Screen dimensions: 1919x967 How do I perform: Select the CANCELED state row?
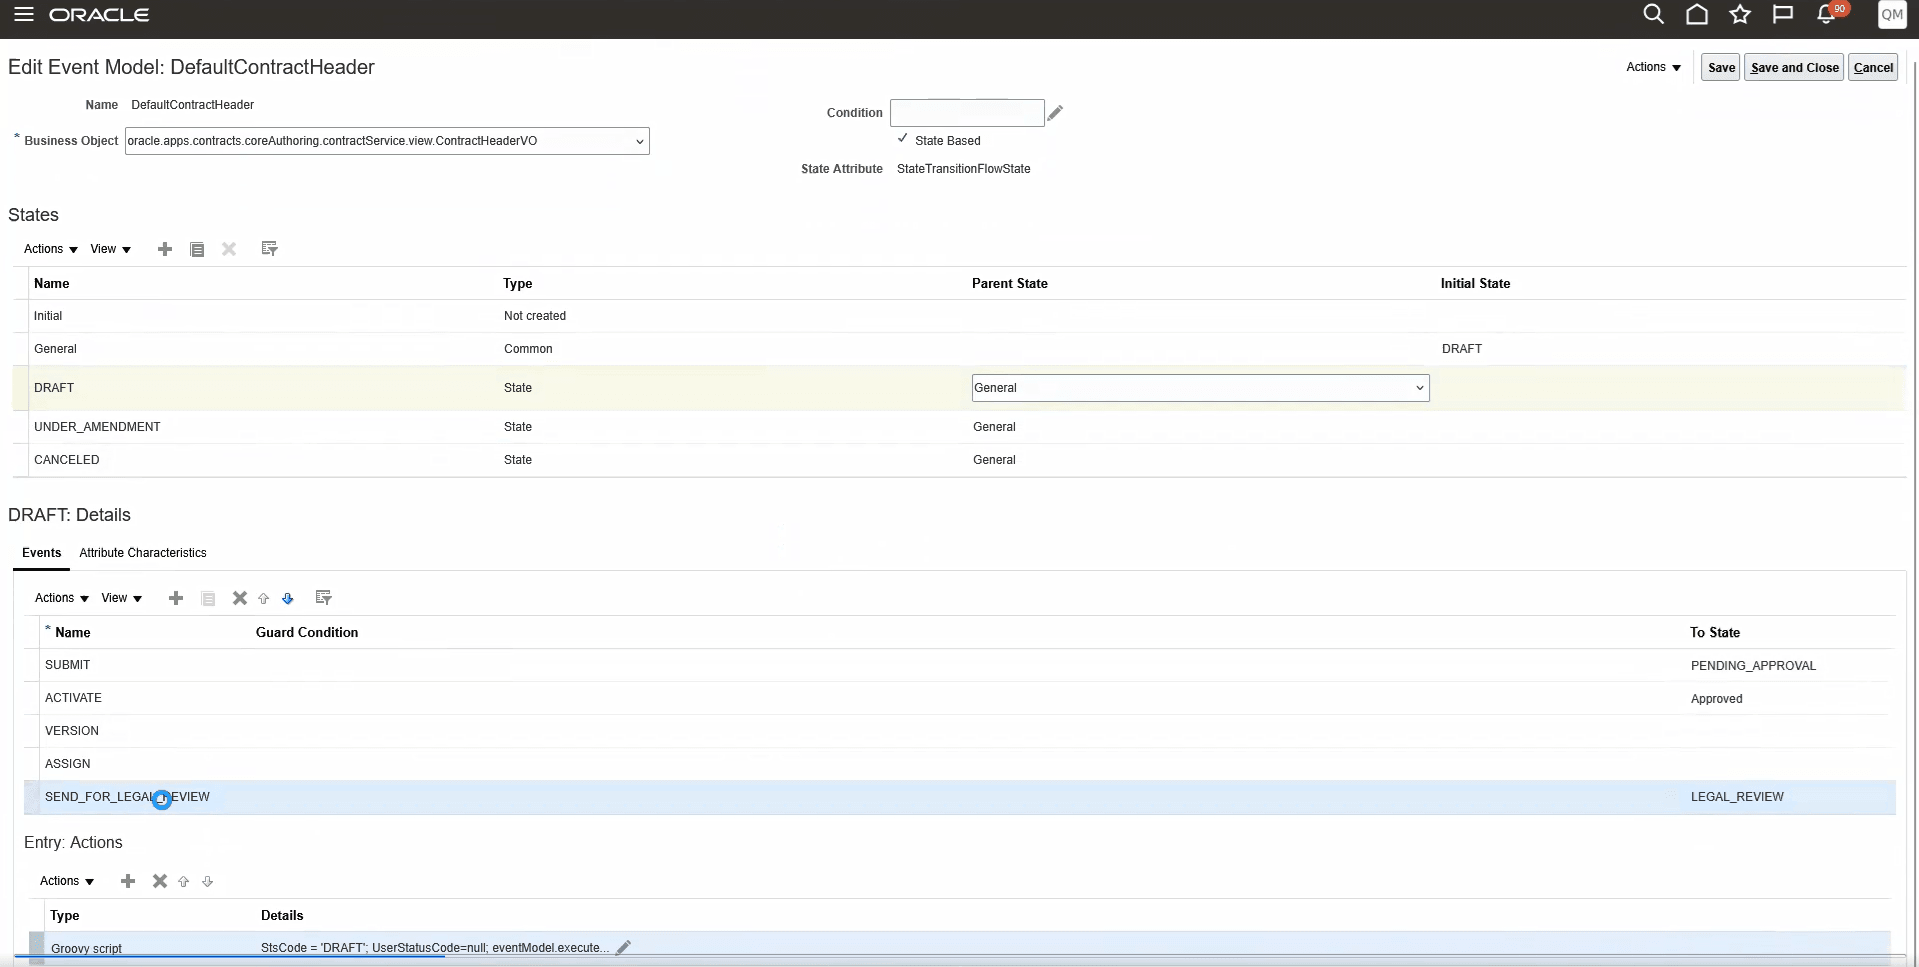click(959, 460)
